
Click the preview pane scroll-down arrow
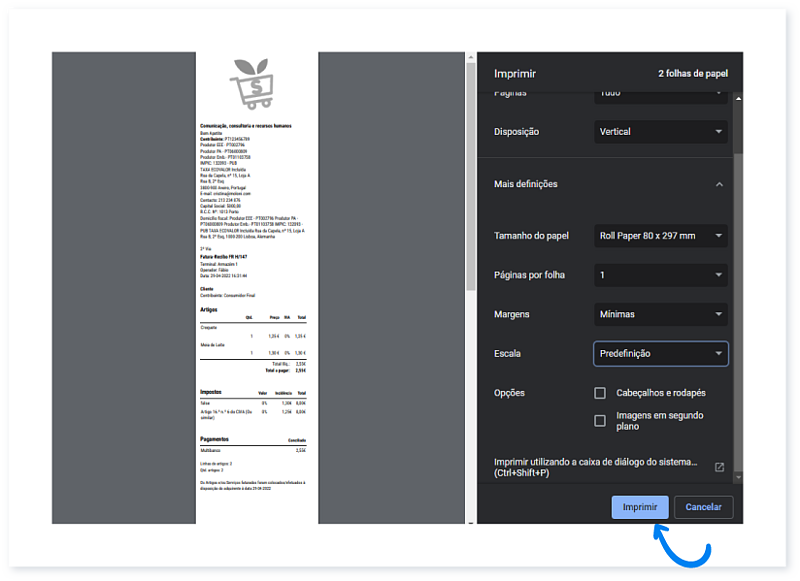(470, 522)
